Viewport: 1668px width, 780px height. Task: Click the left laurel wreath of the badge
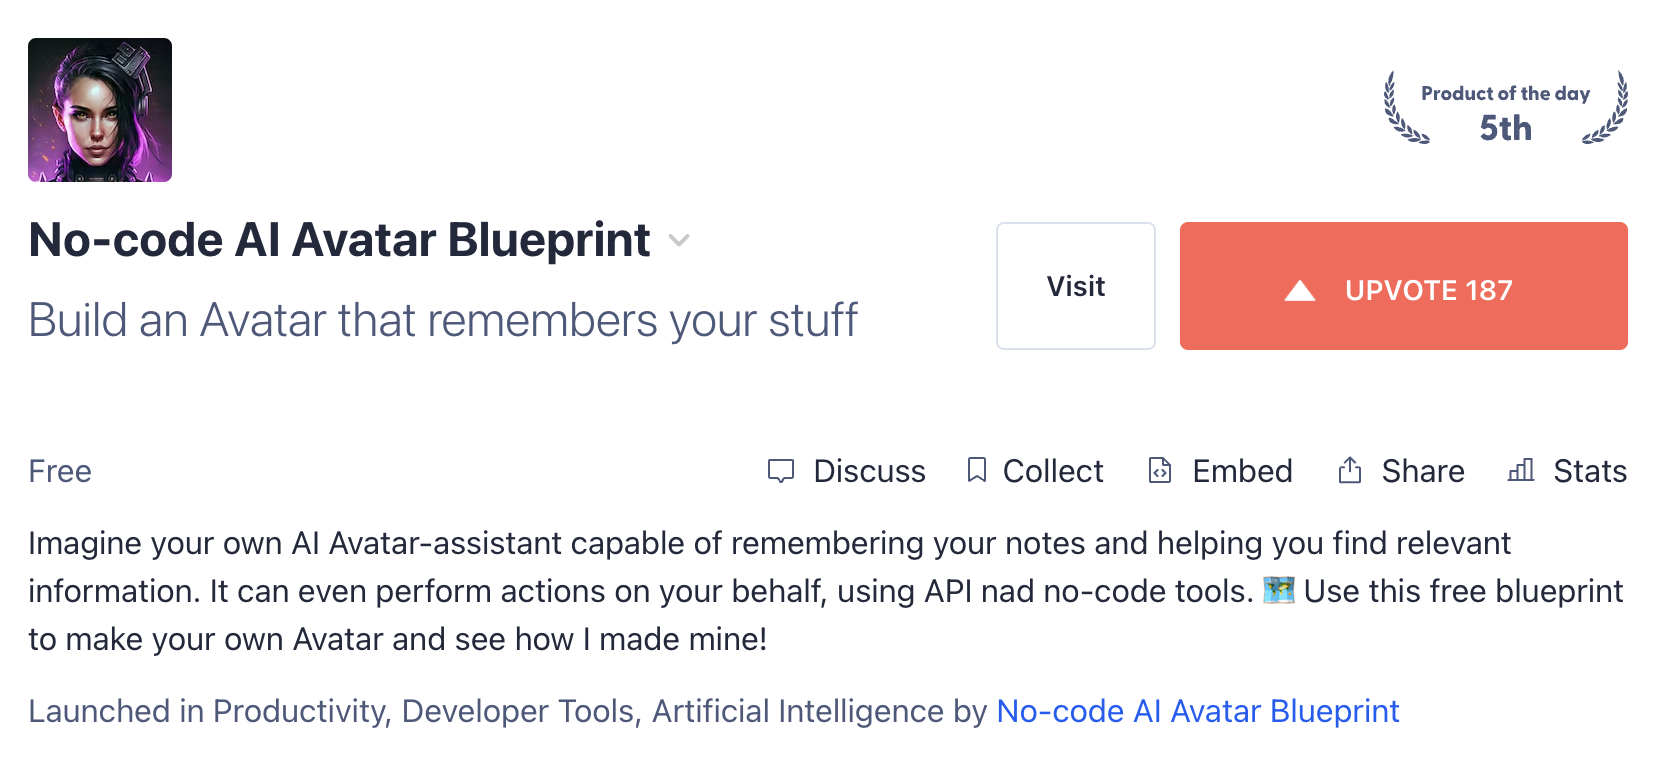(1402, 108)
